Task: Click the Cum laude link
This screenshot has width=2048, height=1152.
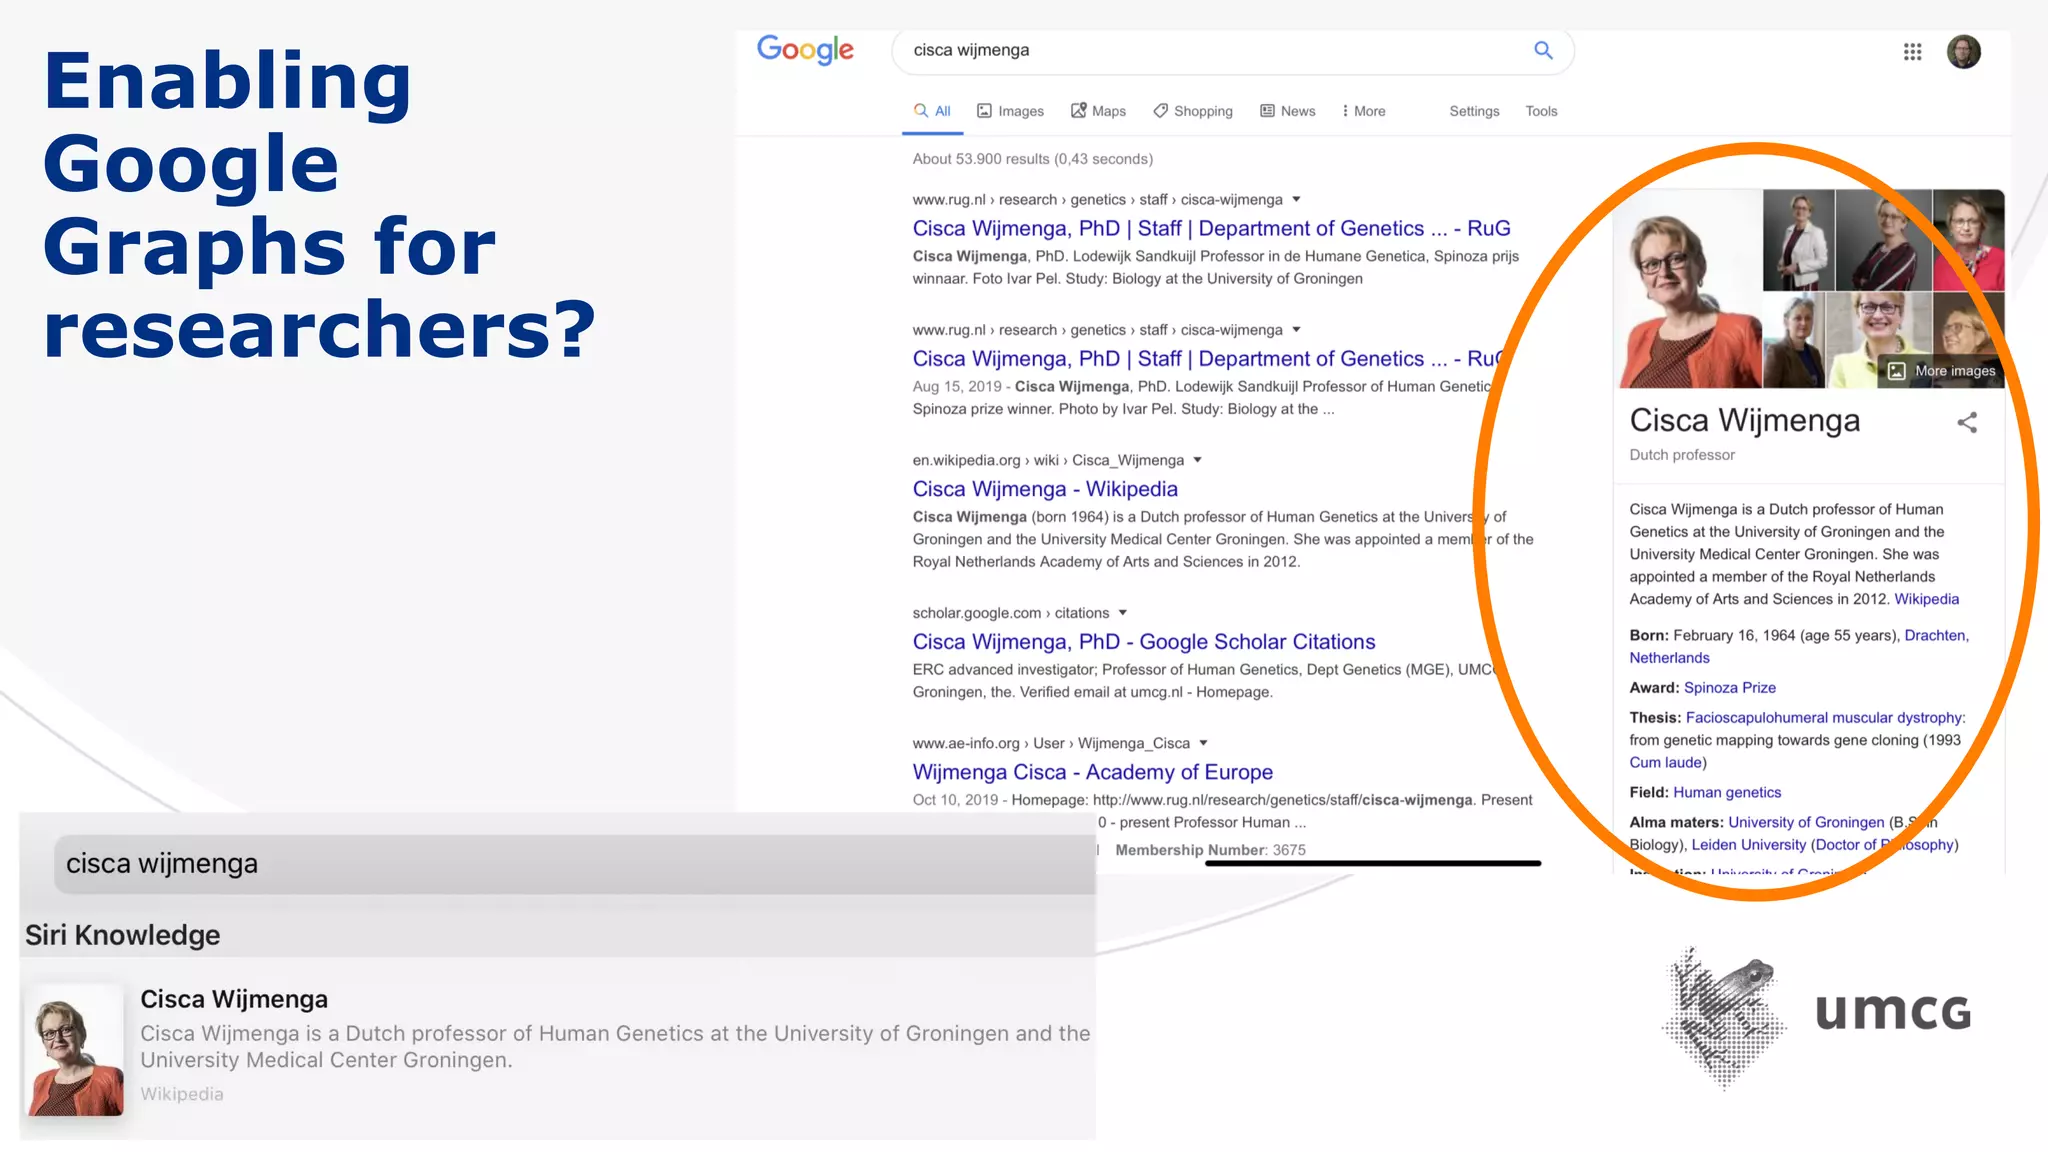Action: [x=1666, y=762]
